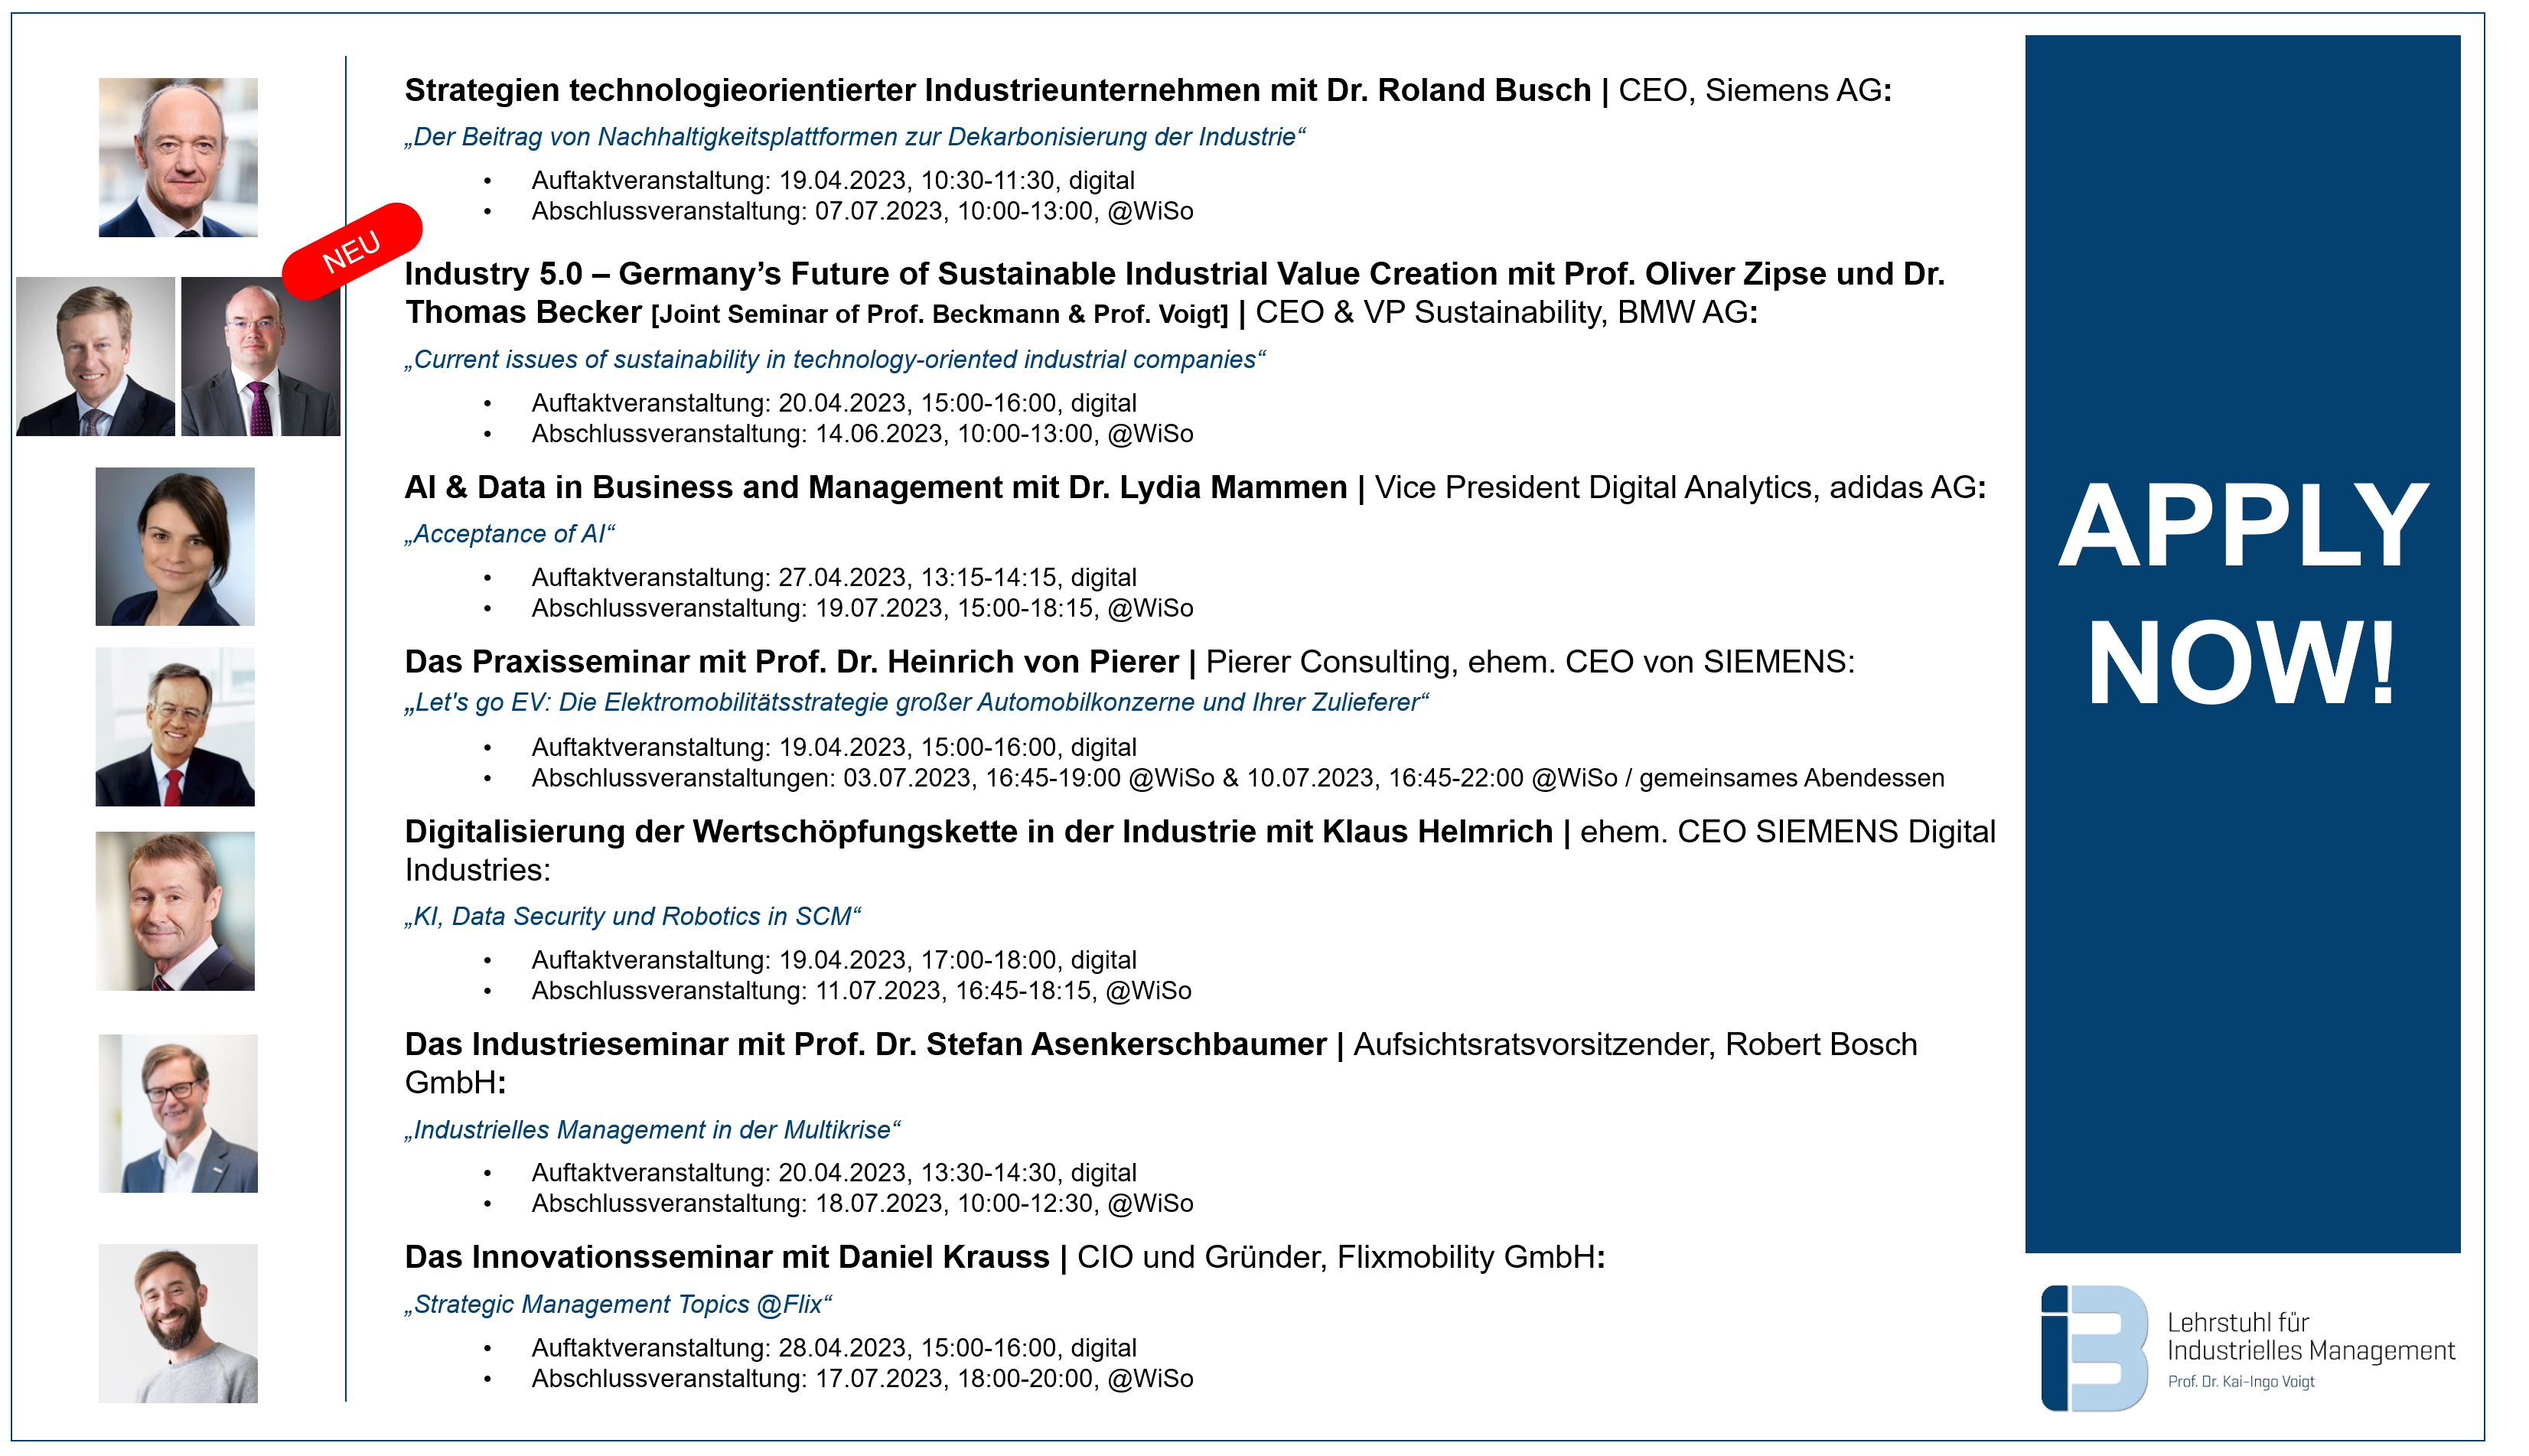Click the "Lehrstuhl für Industrielles Management" text
This screenshot has height=1456, width=2529.
coord(2310,1337)
